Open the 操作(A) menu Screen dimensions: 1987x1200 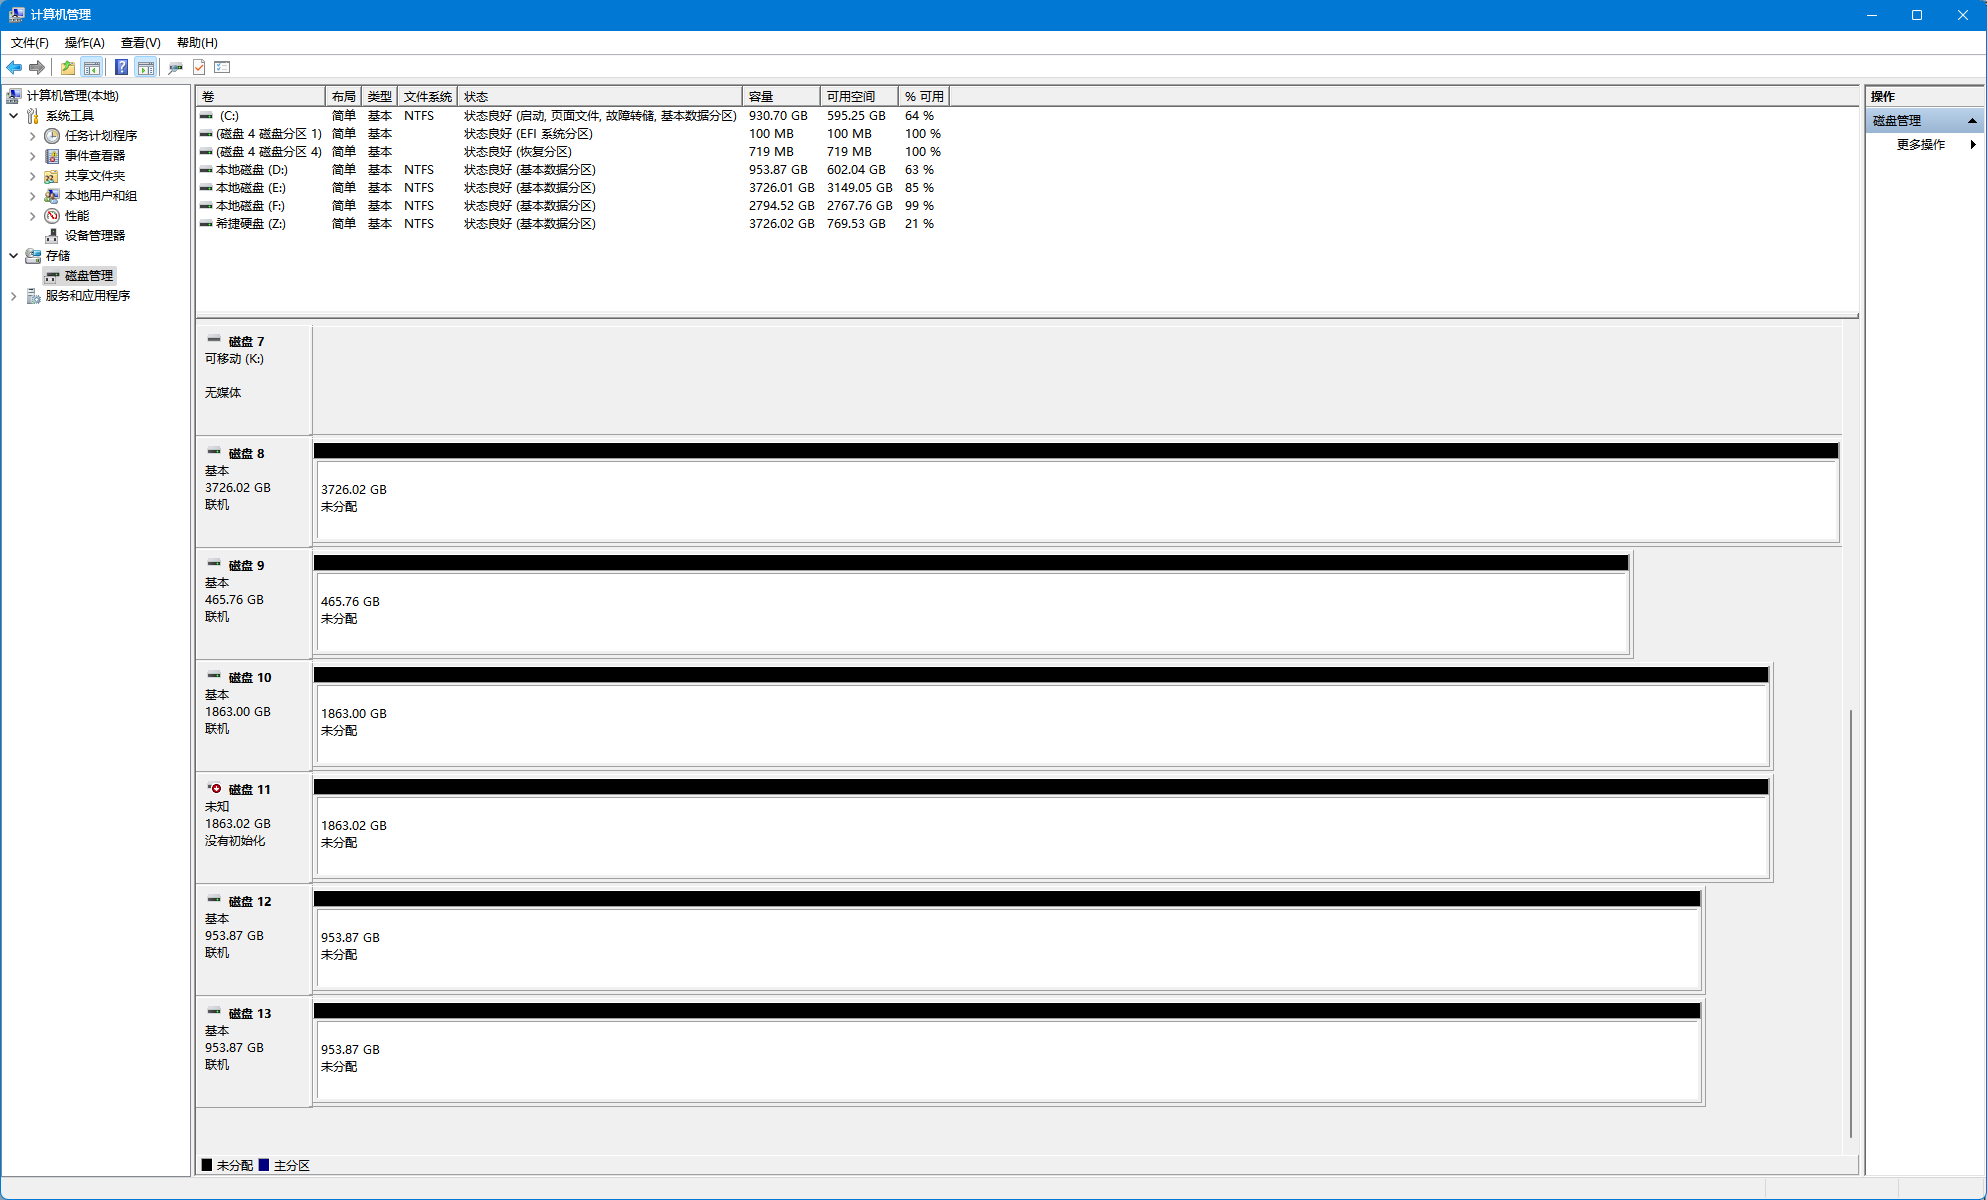point(85,43)
